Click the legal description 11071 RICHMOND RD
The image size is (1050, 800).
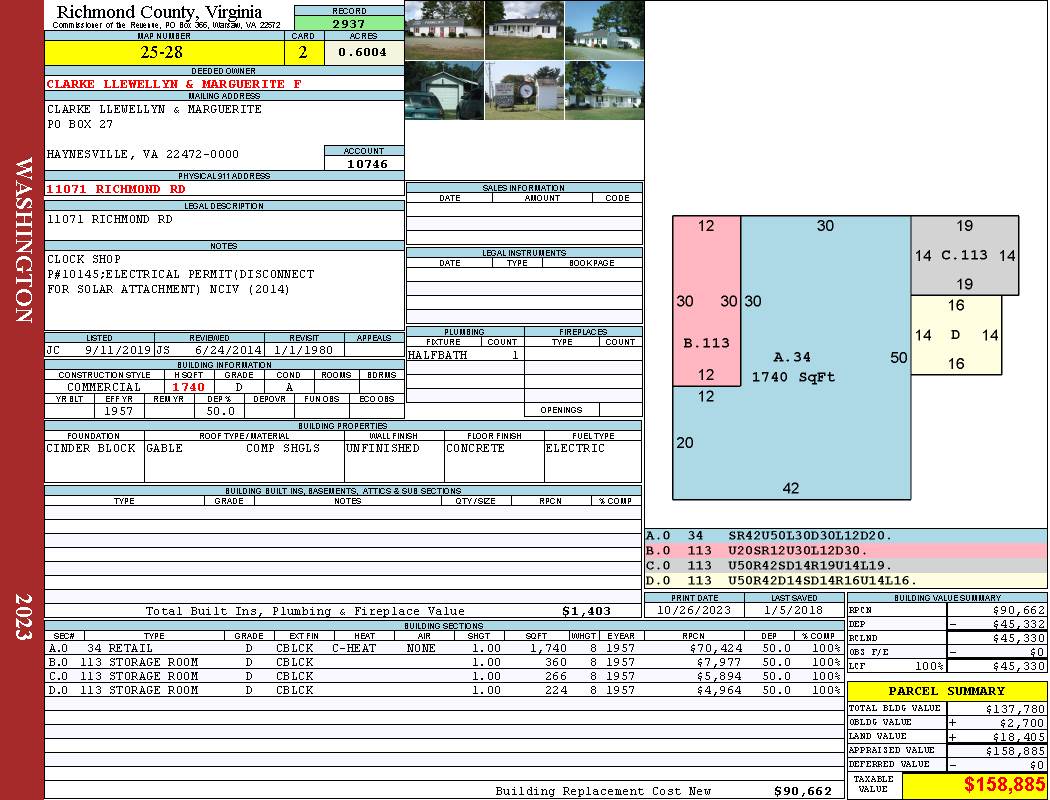(x=109, y=219)
